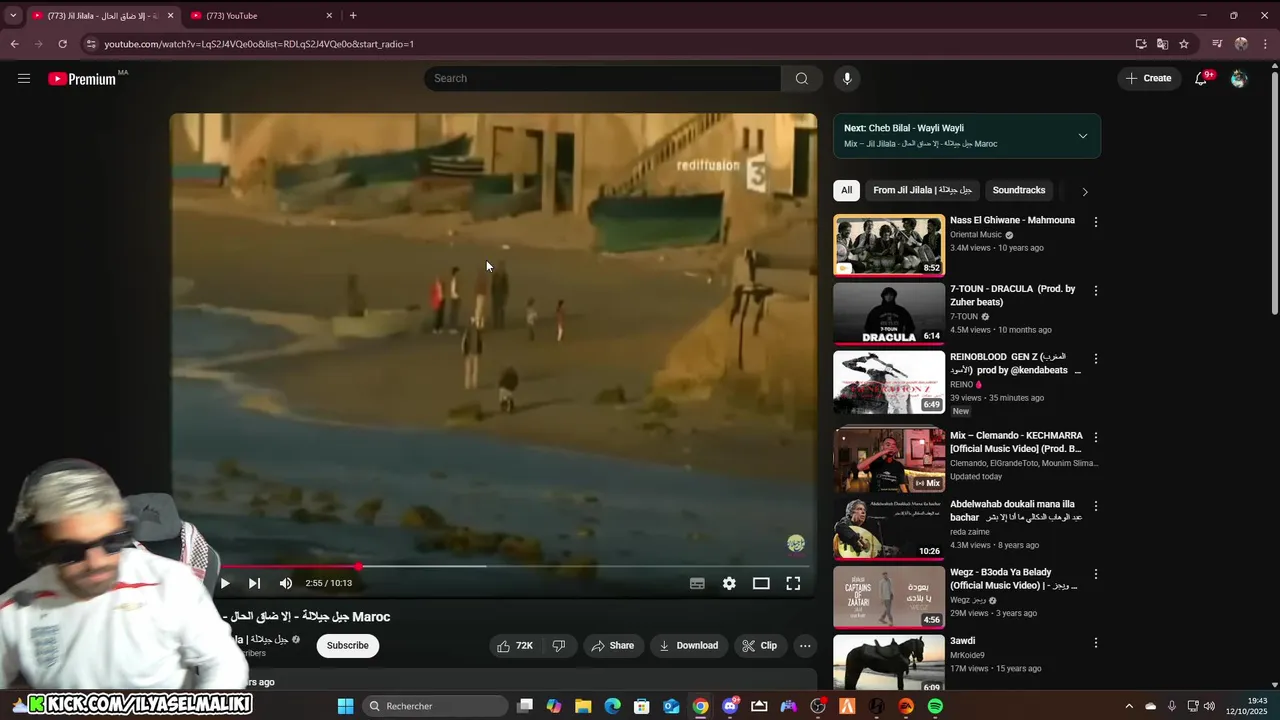
Task: Download the video
Action: (x=688, y=645)
